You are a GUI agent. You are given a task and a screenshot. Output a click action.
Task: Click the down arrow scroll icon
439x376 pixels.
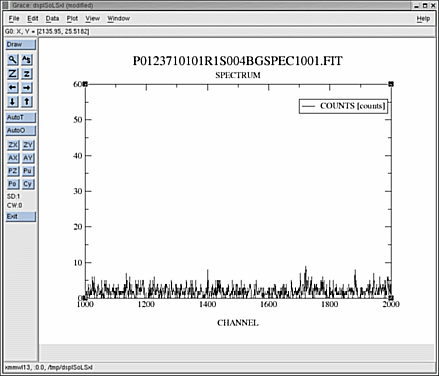pos(13,101)
